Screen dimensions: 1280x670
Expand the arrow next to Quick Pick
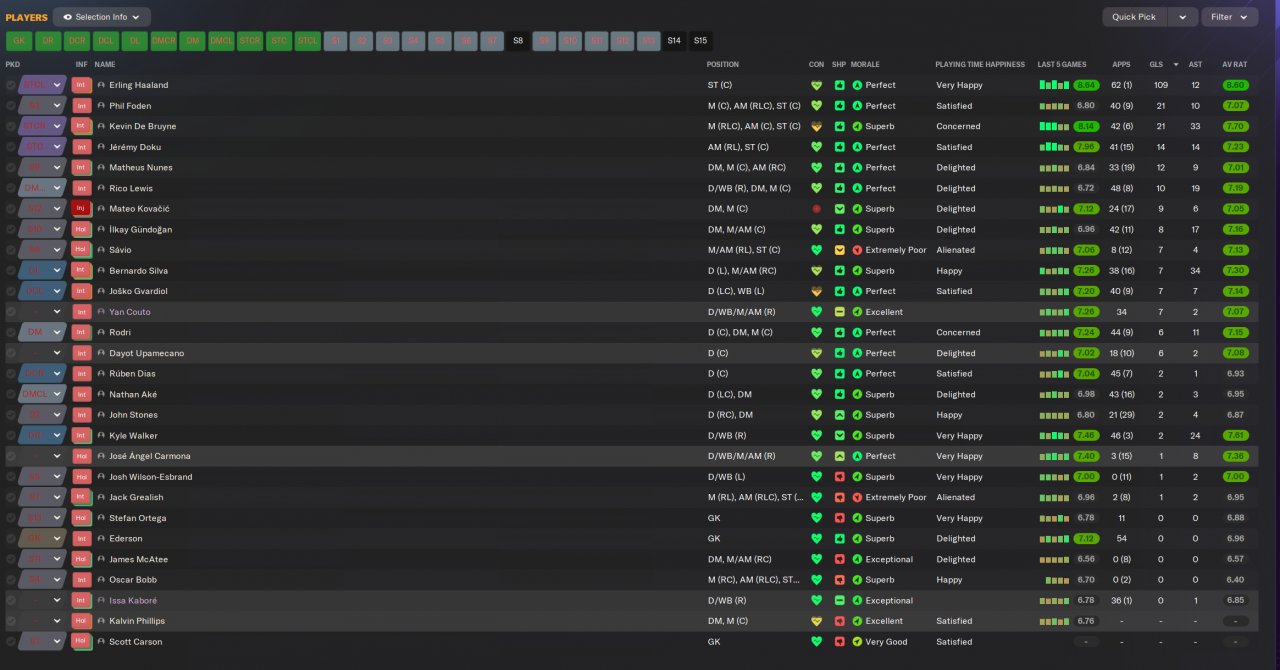[1183, 17]
